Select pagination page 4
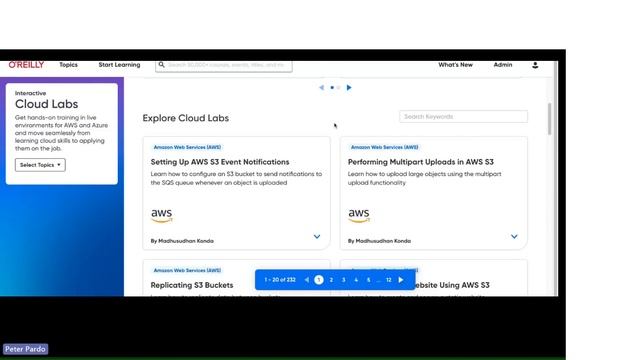Viewport: 640px width, 360px height. 356,280
